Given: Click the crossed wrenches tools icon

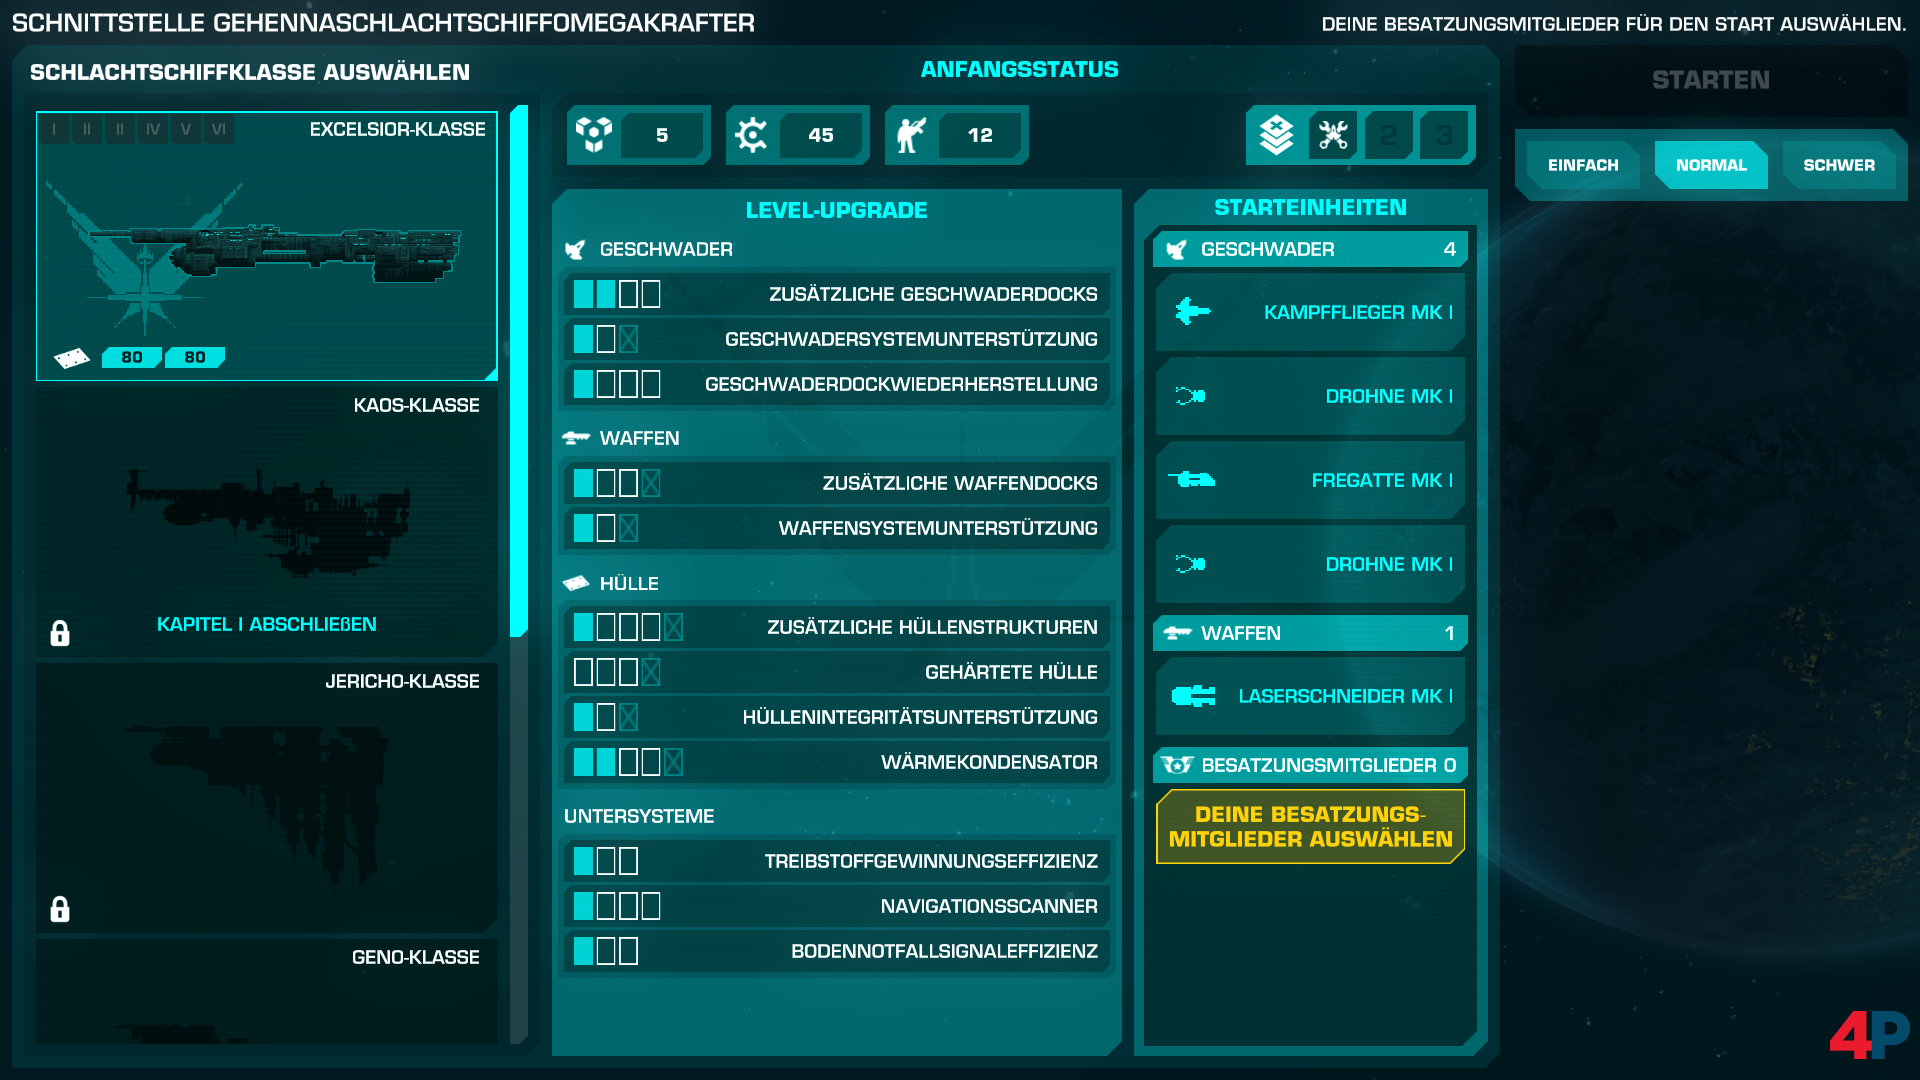Looking at the screenshot, I should [x=1331, y=133].
